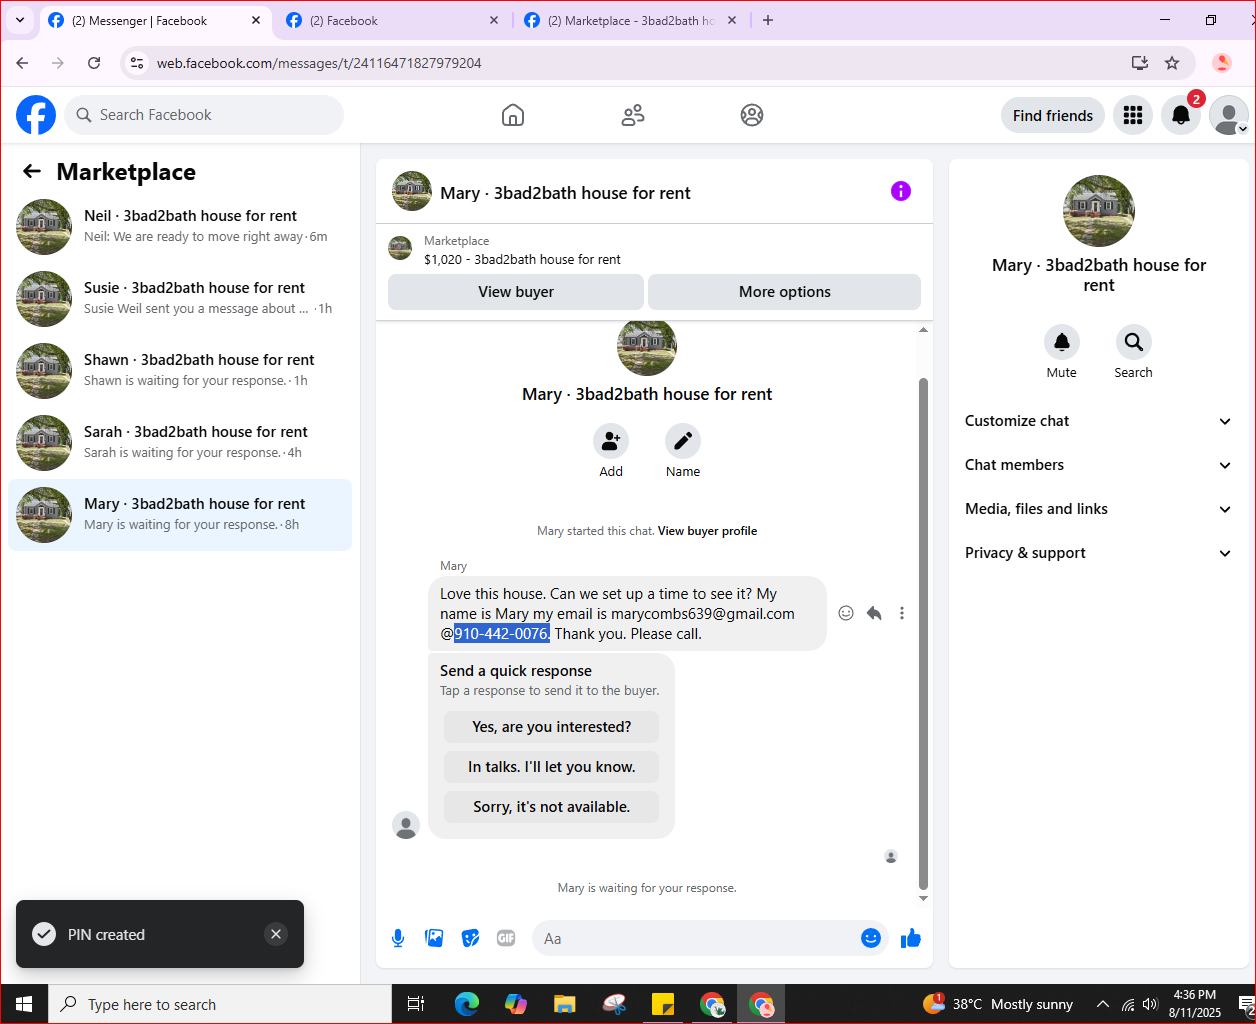Viewport: 1256px width, 1024px height.
Task: Expand Media, files and links section
Action: click(1098, 509)
